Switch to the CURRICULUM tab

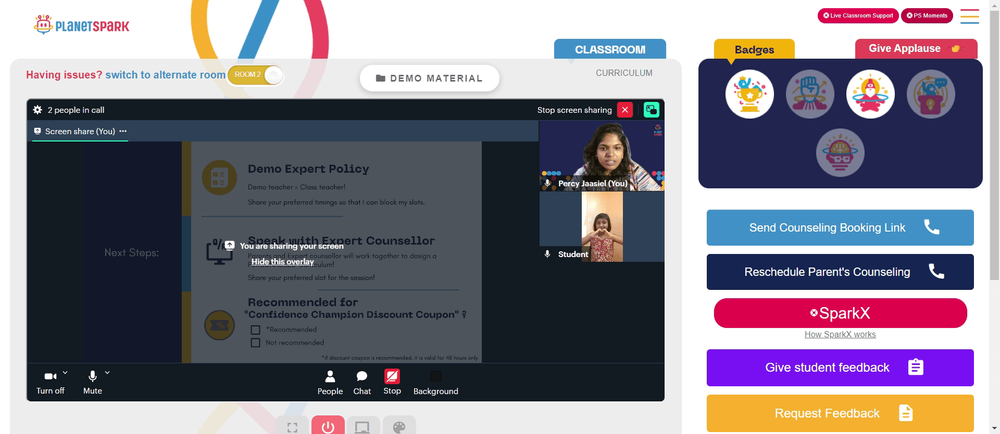tap(624, 73)
